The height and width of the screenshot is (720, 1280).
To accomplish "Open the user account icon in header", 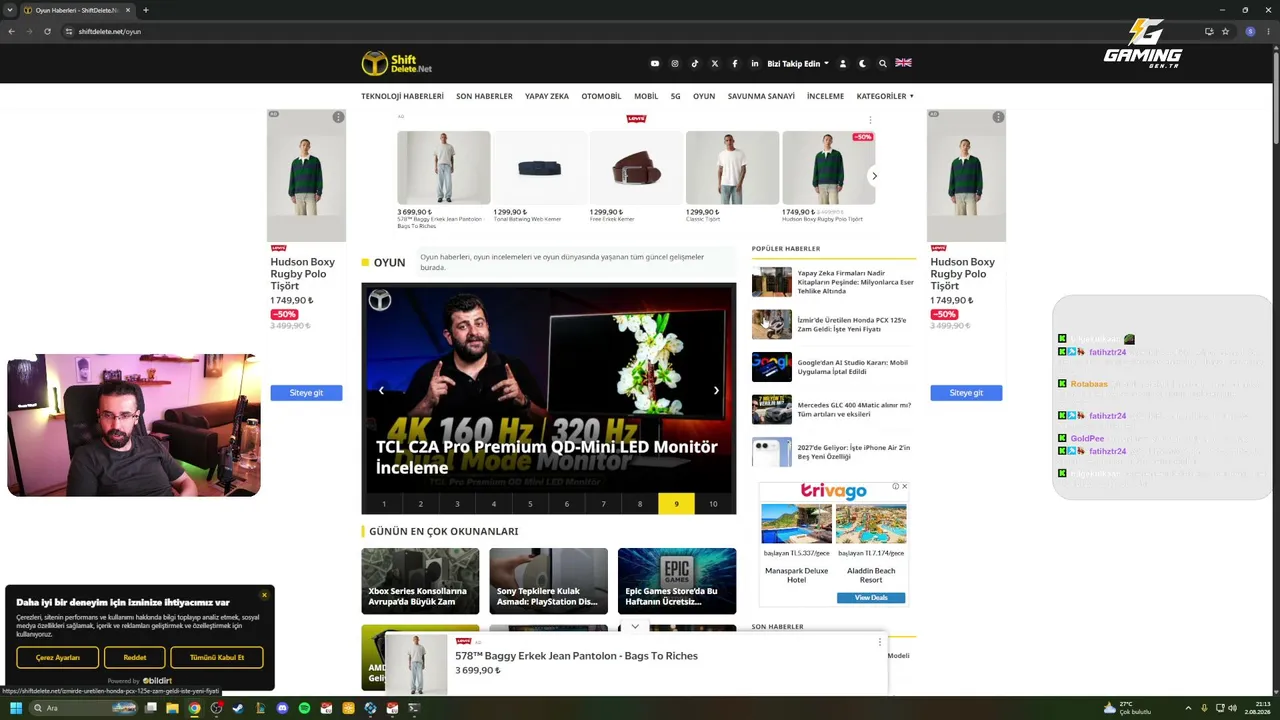I will coord(843,63).
